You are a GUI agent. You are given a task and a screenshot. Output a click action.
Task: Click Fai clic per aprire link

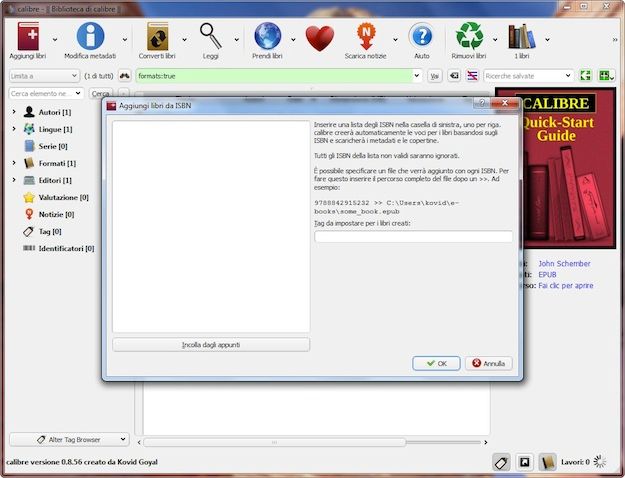566,285
